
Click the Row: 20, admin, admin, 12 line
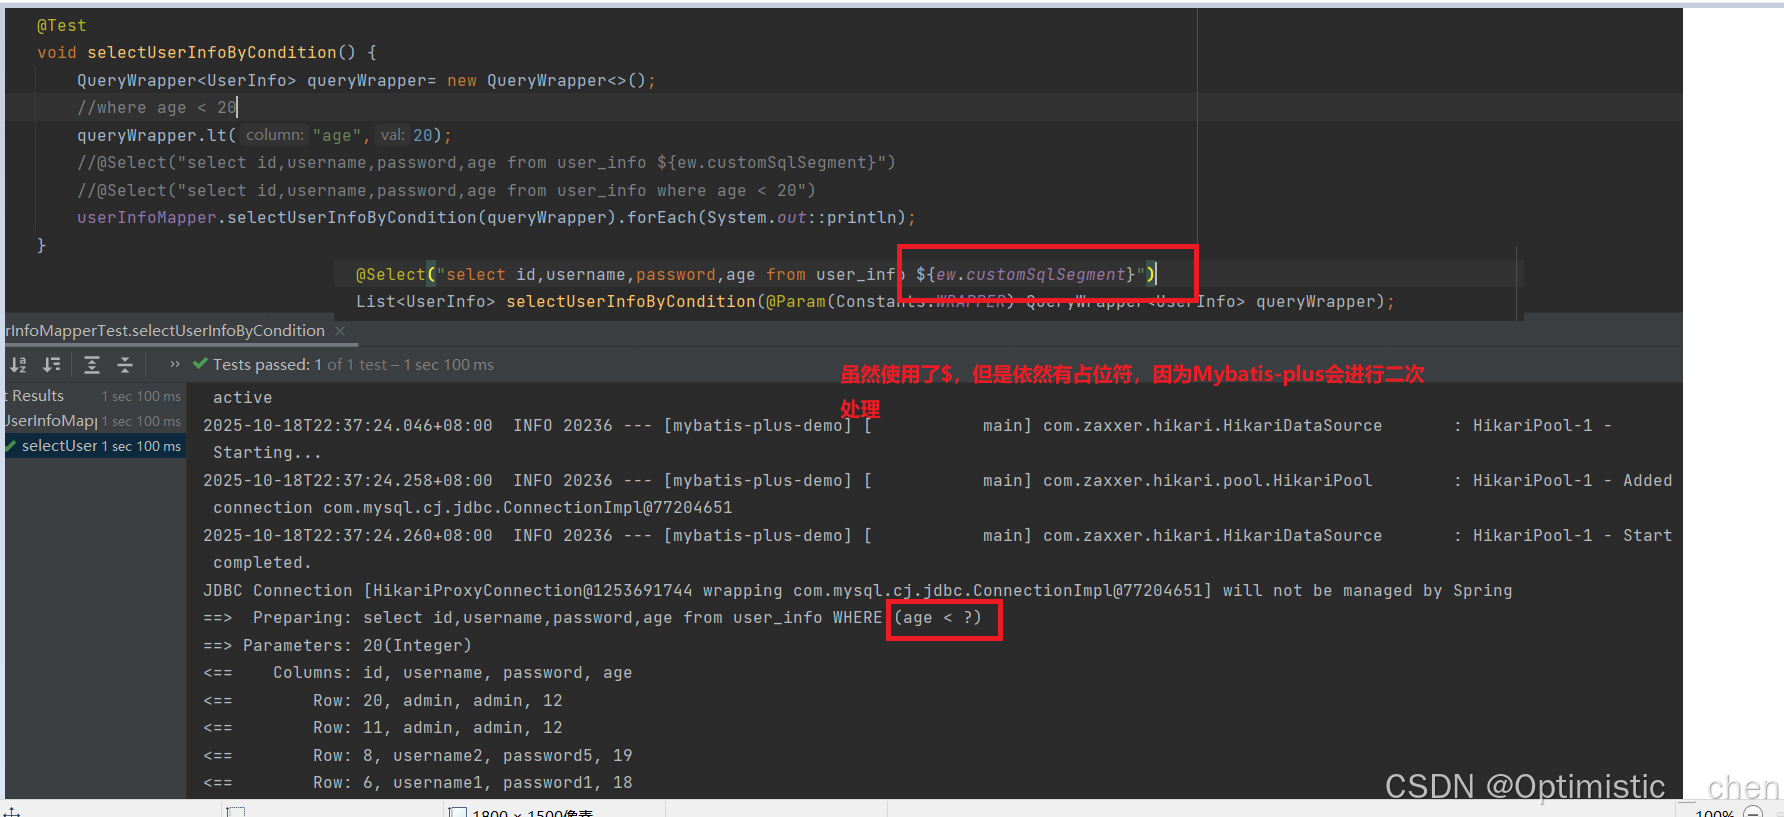(382, 701)
